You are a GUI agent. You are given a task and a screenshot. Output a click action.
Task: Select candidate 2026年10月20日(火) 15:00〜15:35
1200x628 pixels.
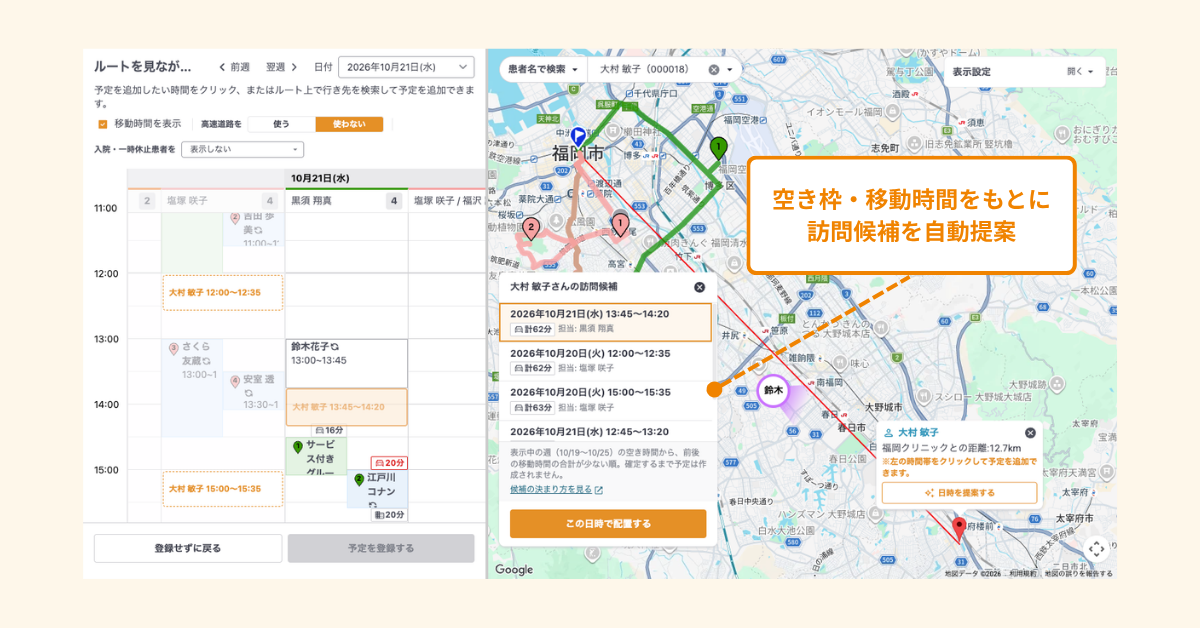tap(605, 400)
